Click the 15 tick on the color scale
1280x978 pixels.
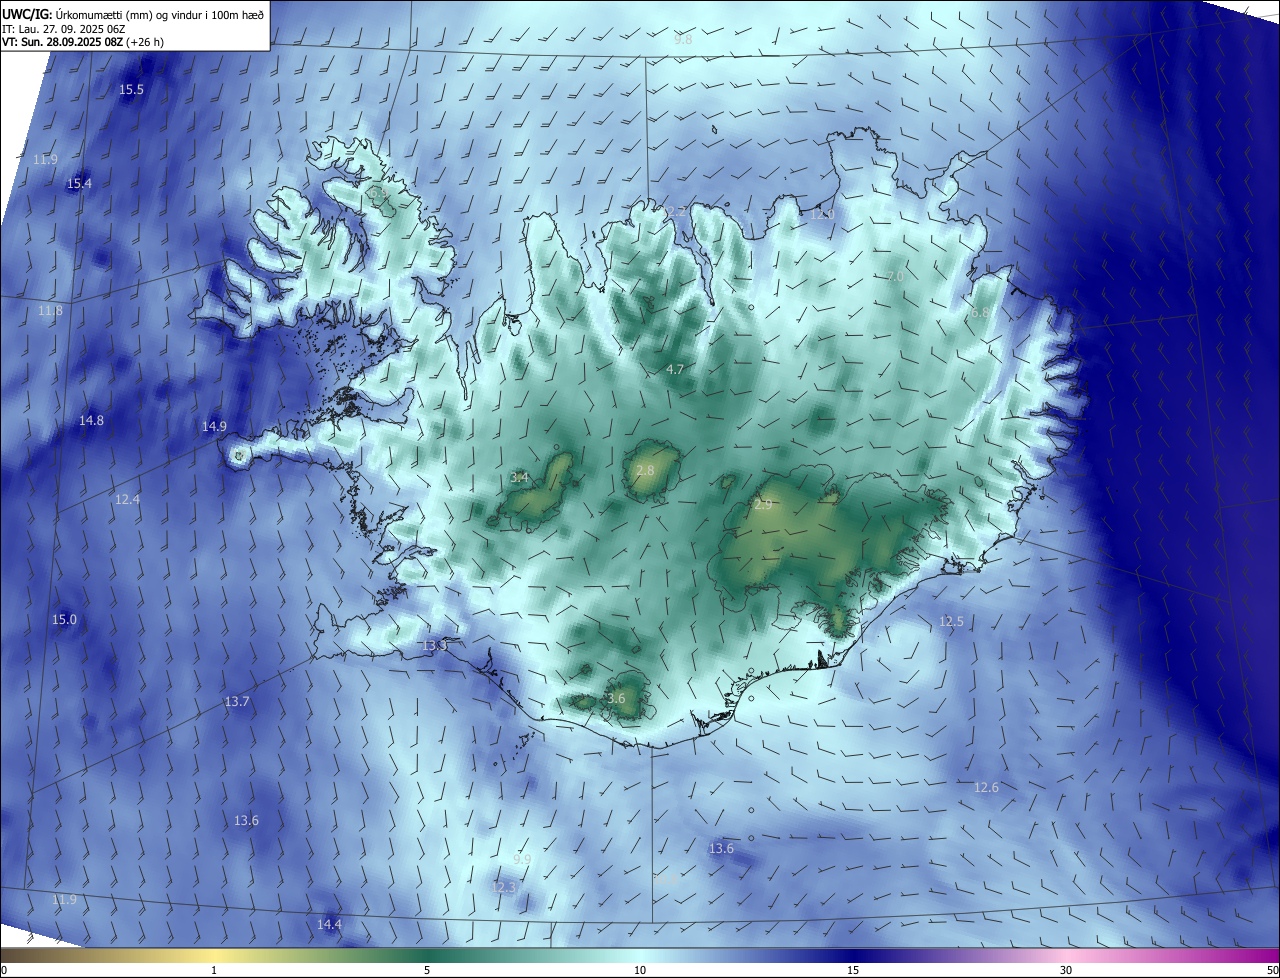[x=853, y=970]
